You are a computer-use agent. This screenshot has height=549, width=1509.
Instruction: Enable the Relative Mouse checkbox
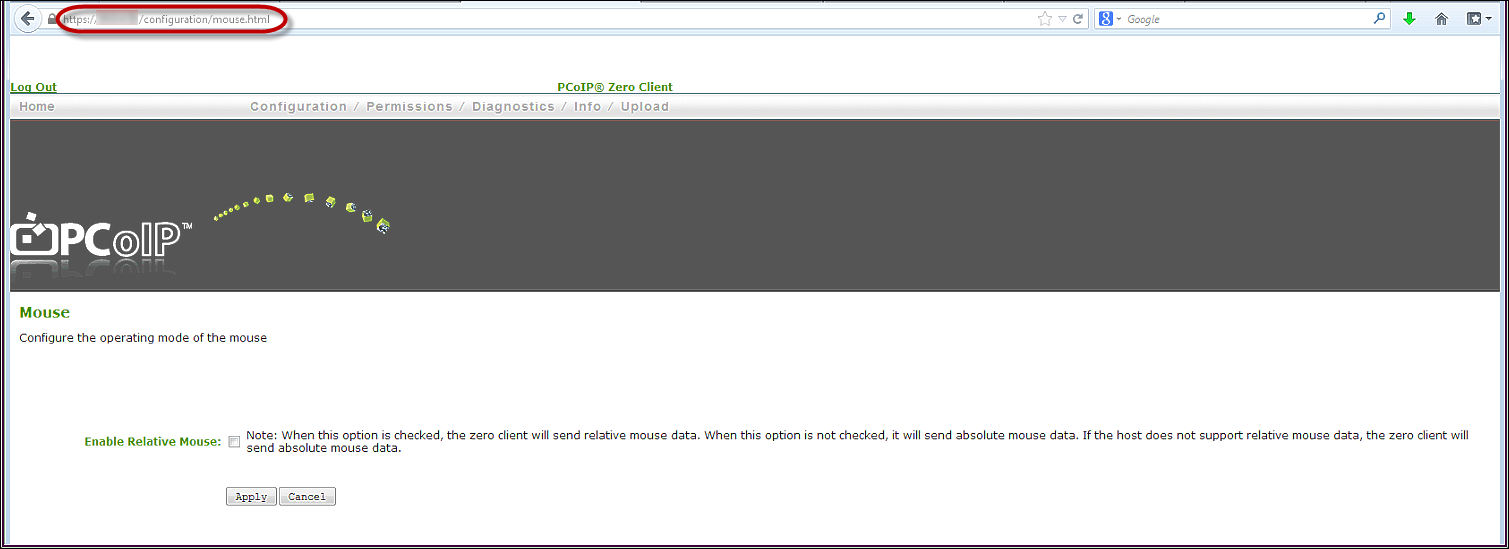(x=234, y=442)
